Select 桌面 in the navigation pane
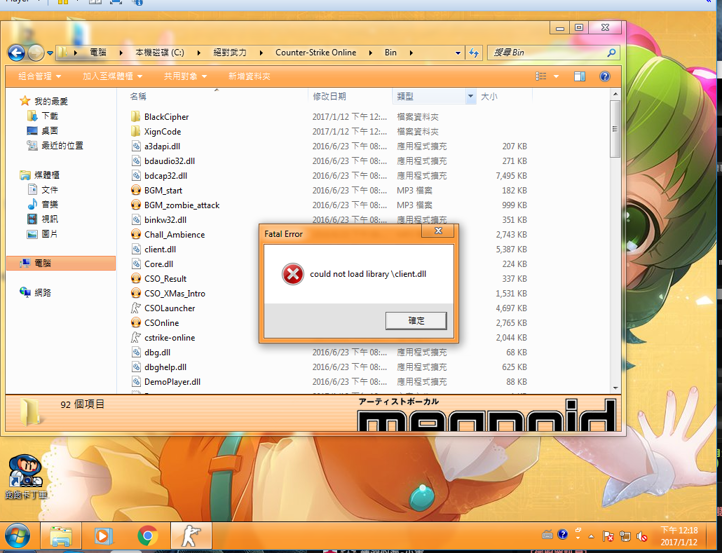 (x=42, y=130)
